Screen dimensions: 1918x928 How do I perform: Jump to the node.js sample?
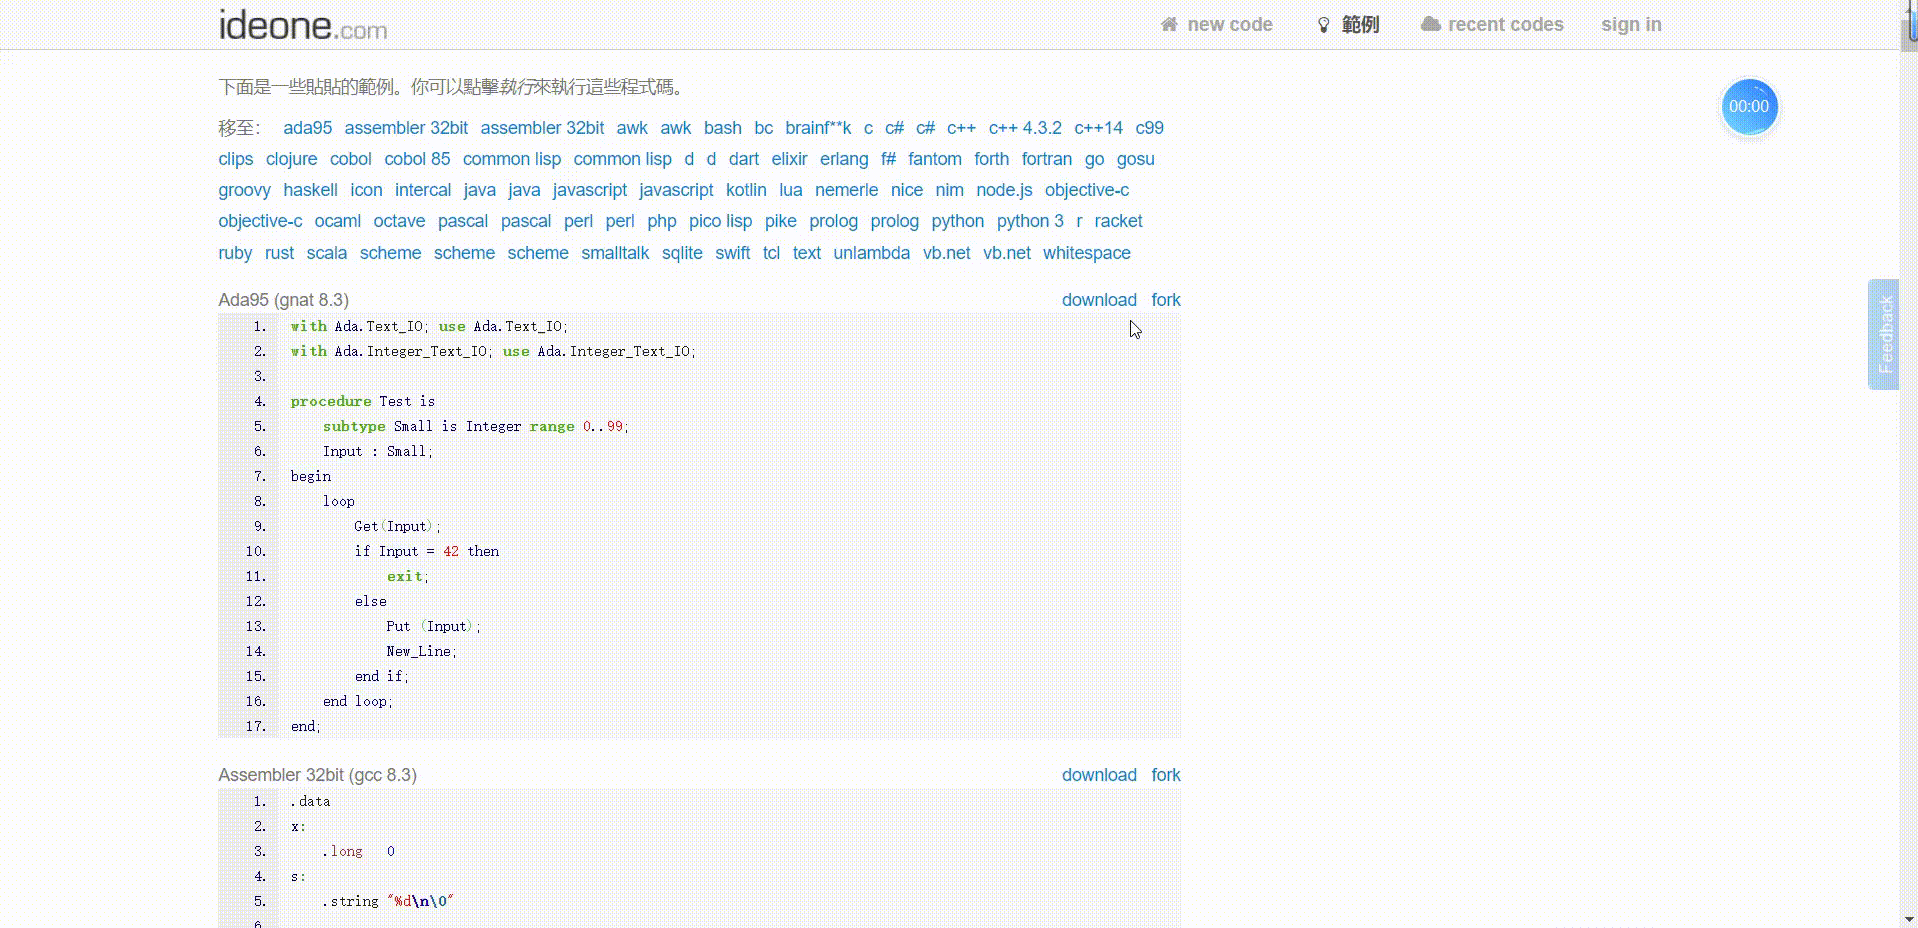click(1004, 190)
